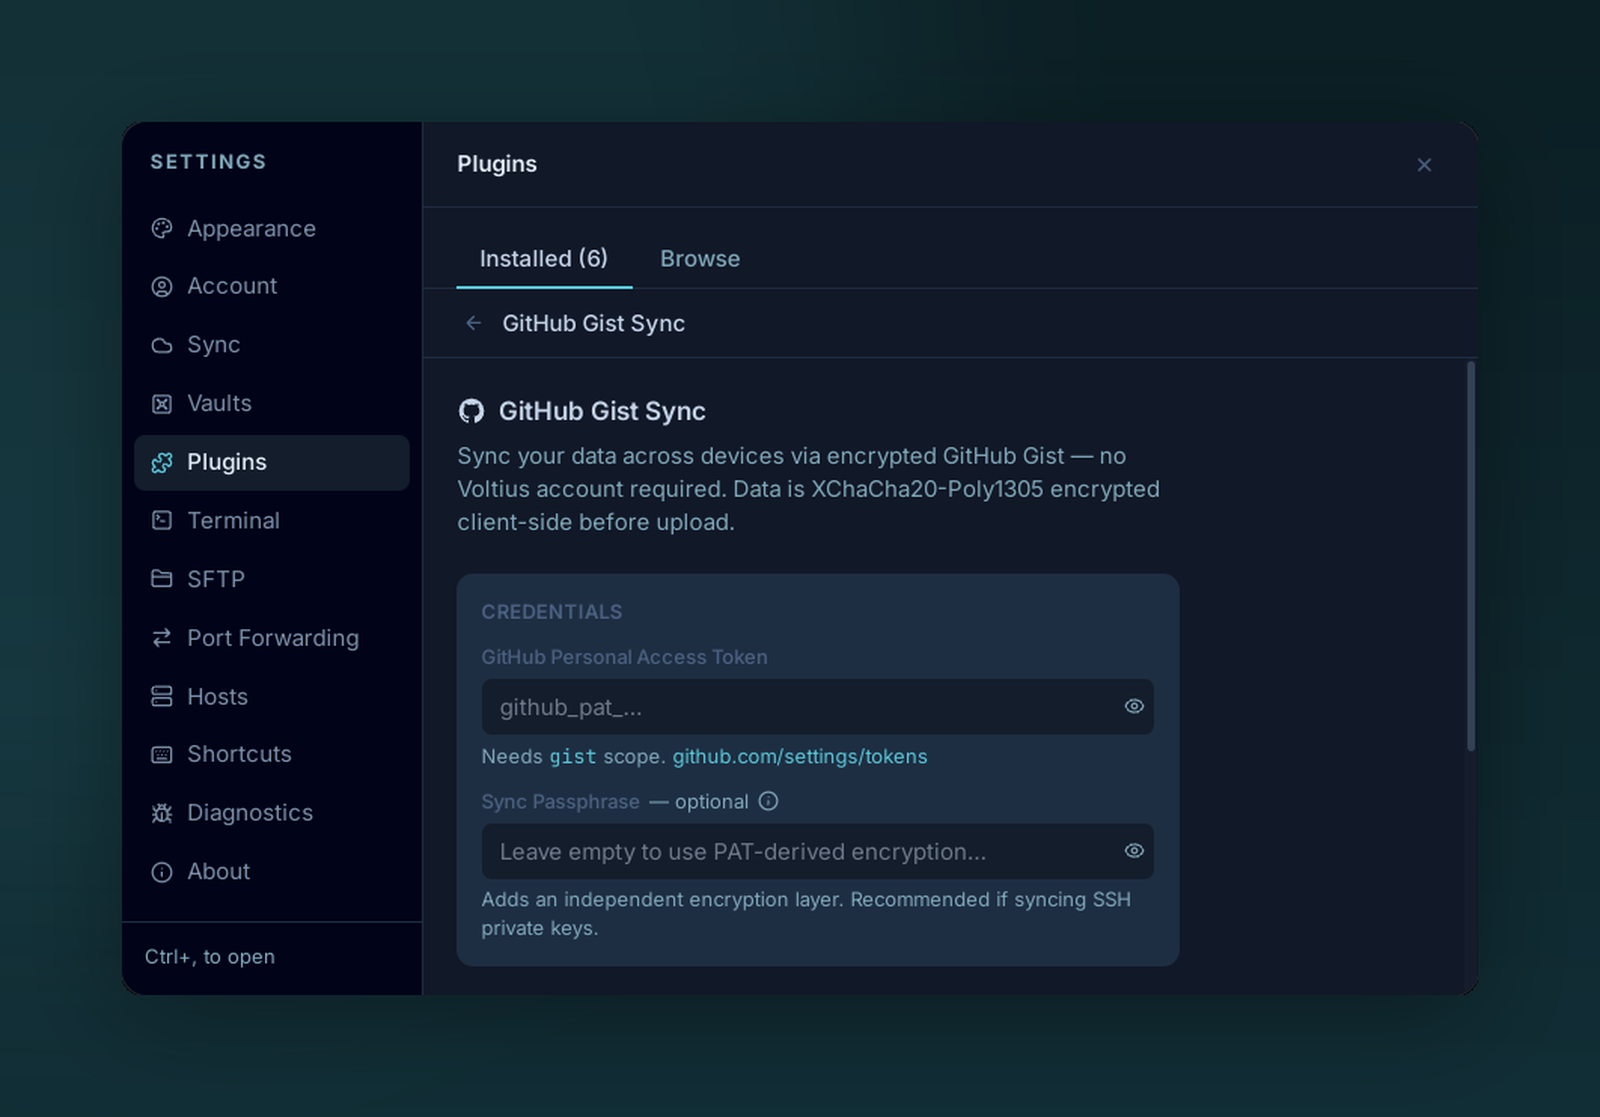Image resolution: width=1600 pixels, height=1117 pixels.
Task: Click the Sync cloud icon
Action: (x=162, y=345)
